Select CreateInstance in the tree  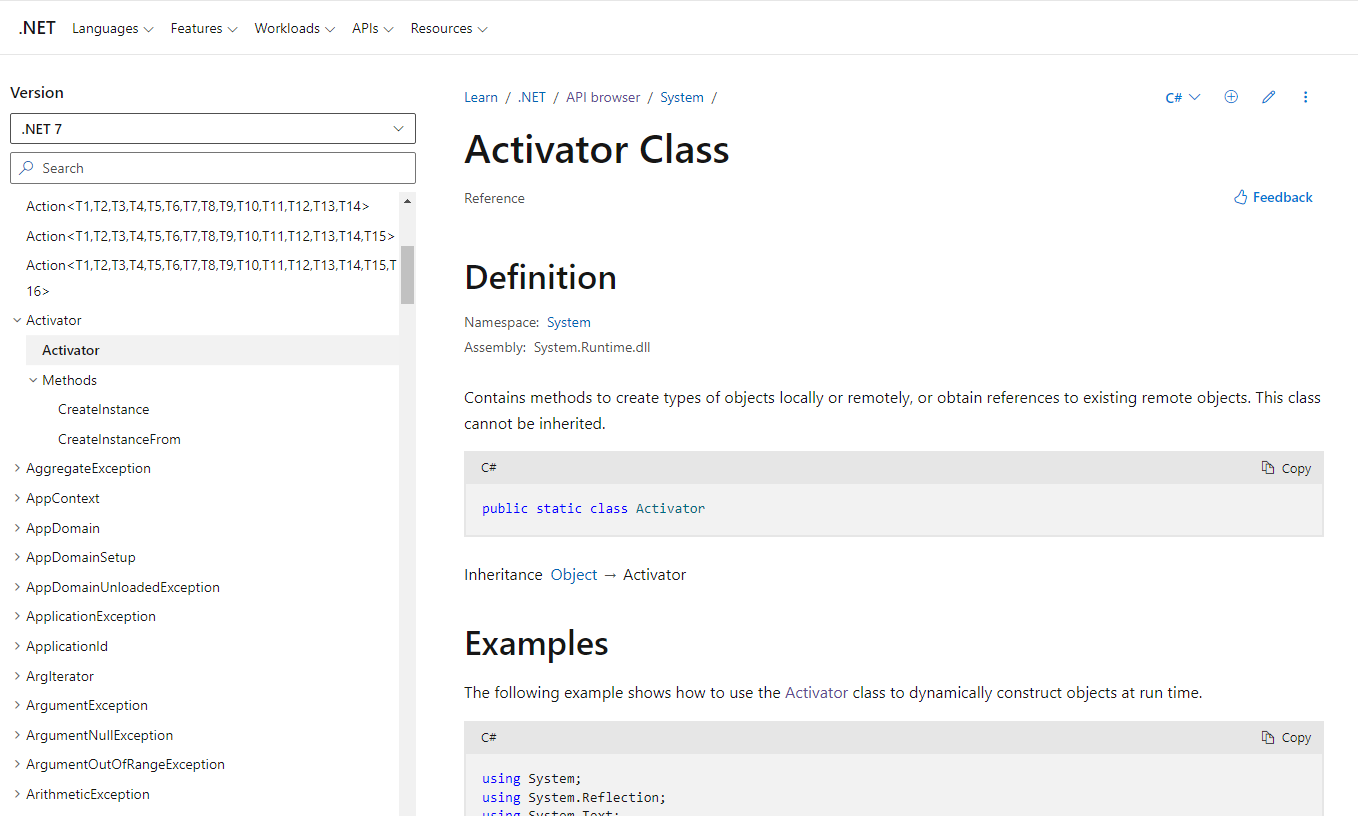104,409
